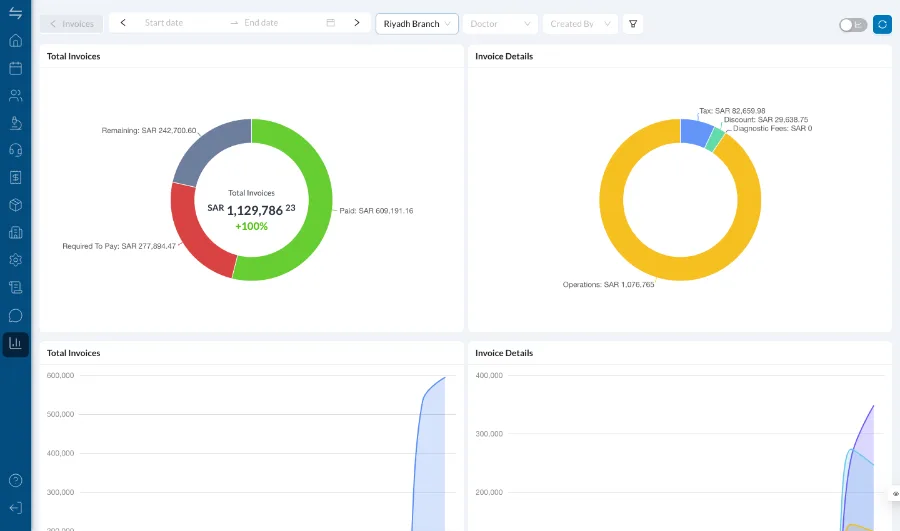Viewport: 900px width, 531px height.
Task: Click the eye icon at right edge
Action: click(895, 494)
